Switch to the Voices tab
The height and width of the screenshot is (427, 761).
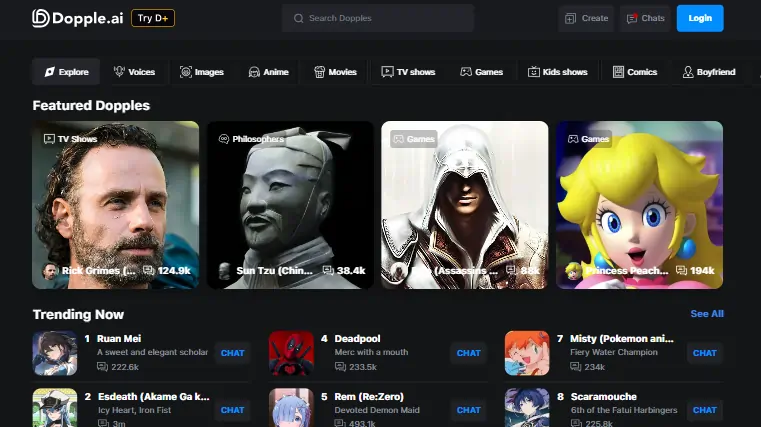tap(134, 72)
